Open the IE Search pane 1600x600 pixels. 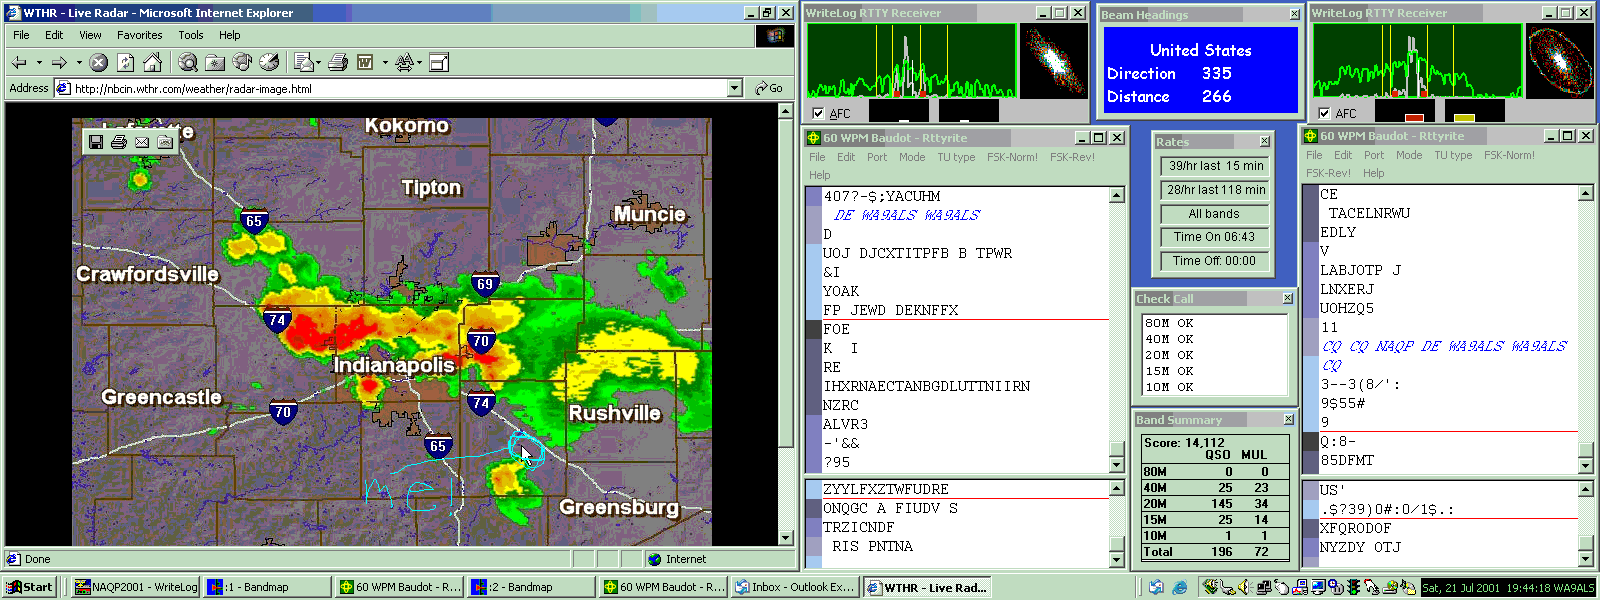pyautogui.click(x=188, y=62)
